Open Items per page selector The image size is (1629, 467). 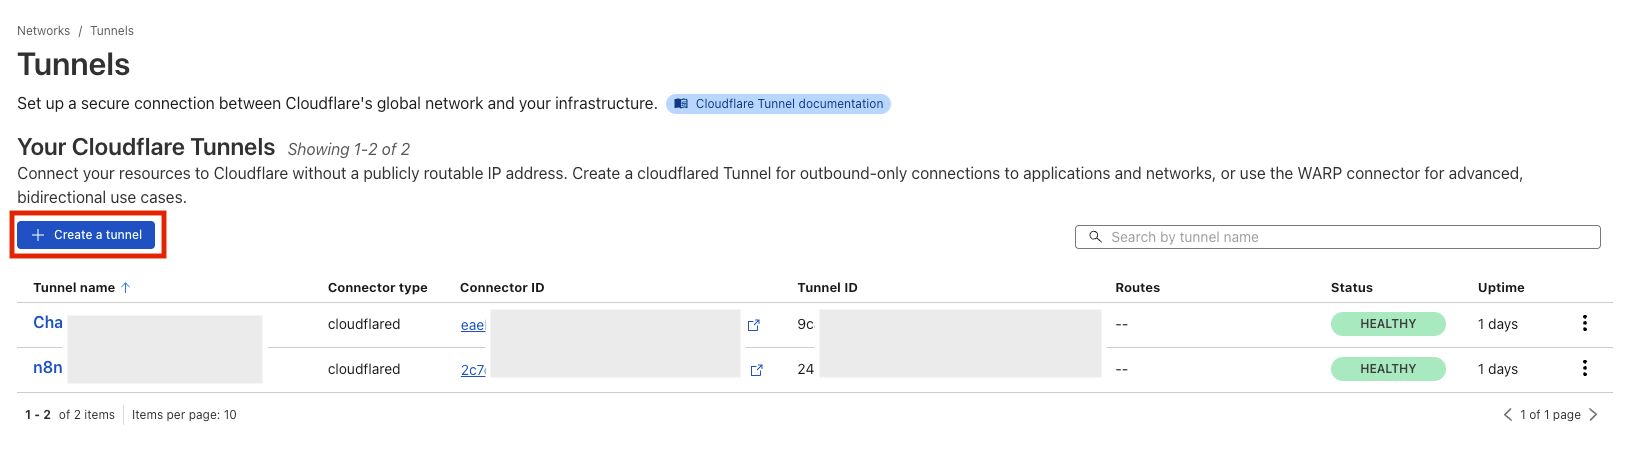pyautogui.click(x=184, y=415)
